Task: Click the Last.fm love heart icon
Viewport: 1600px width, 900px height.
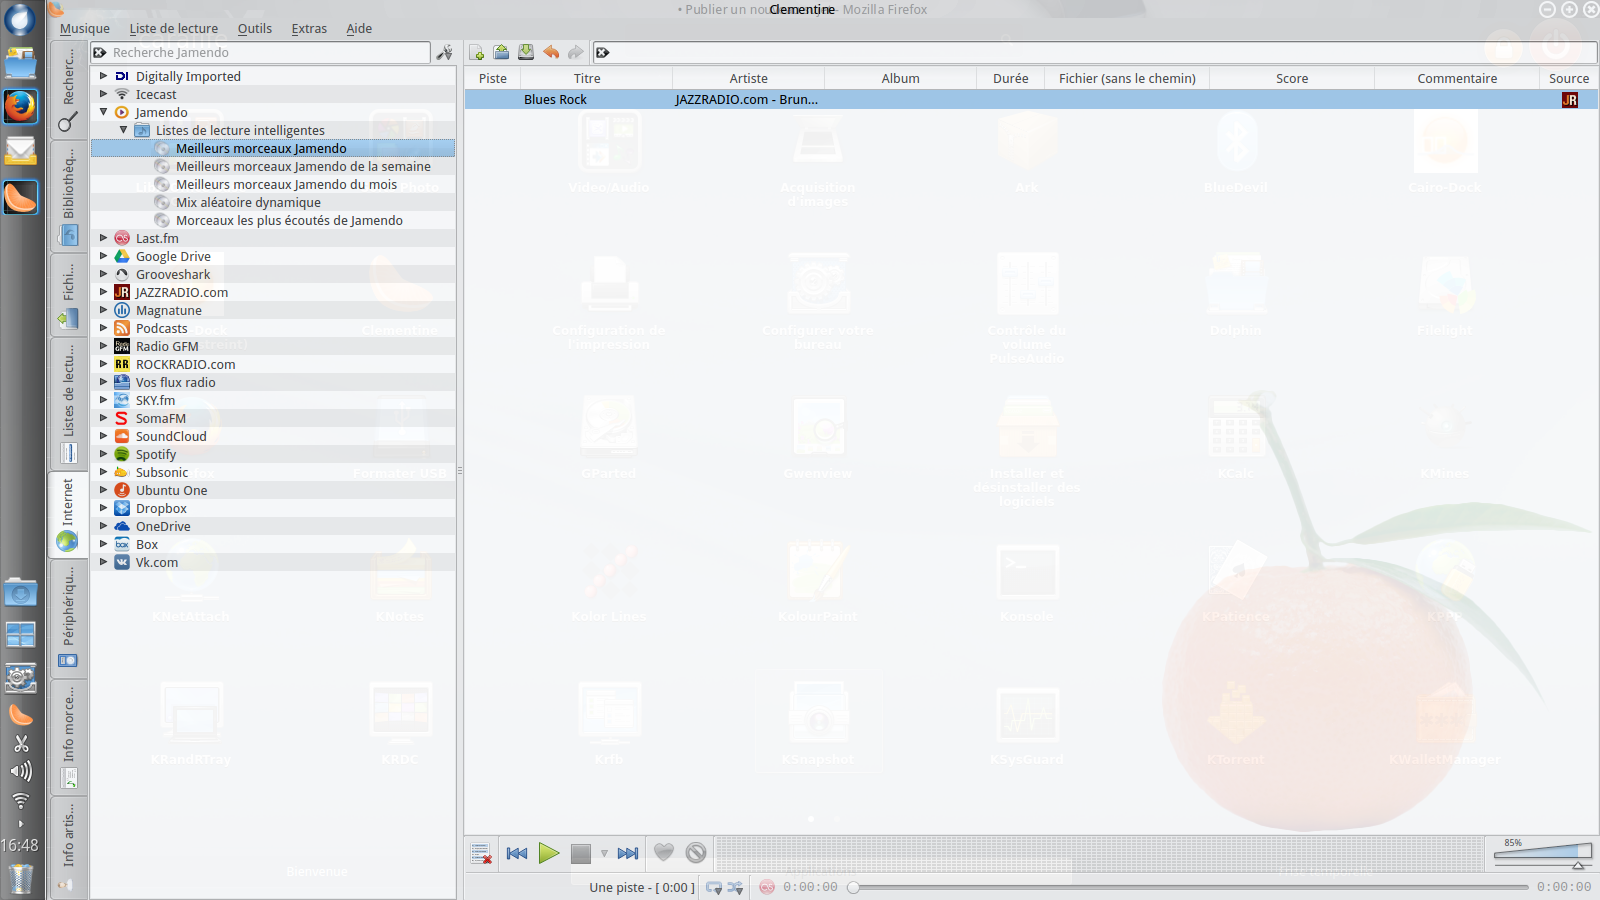Action: (664, 853)
